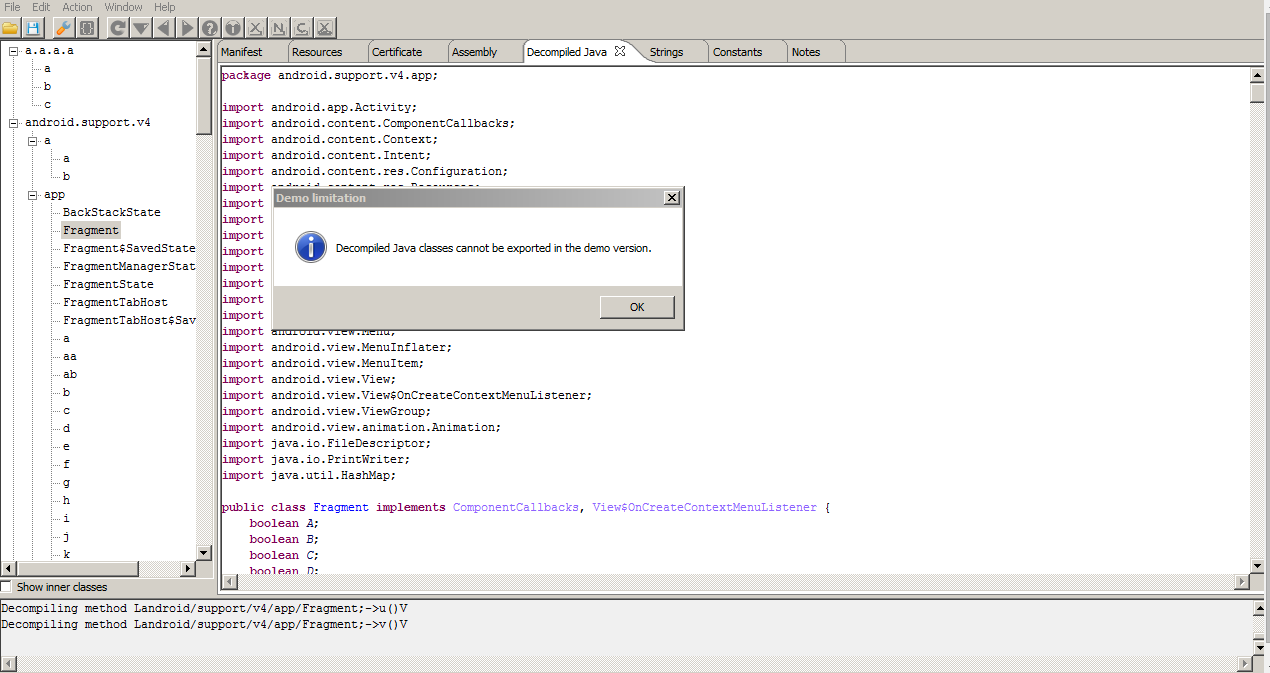Click the underlined N toolbar icon

click(x=279, y=28)
